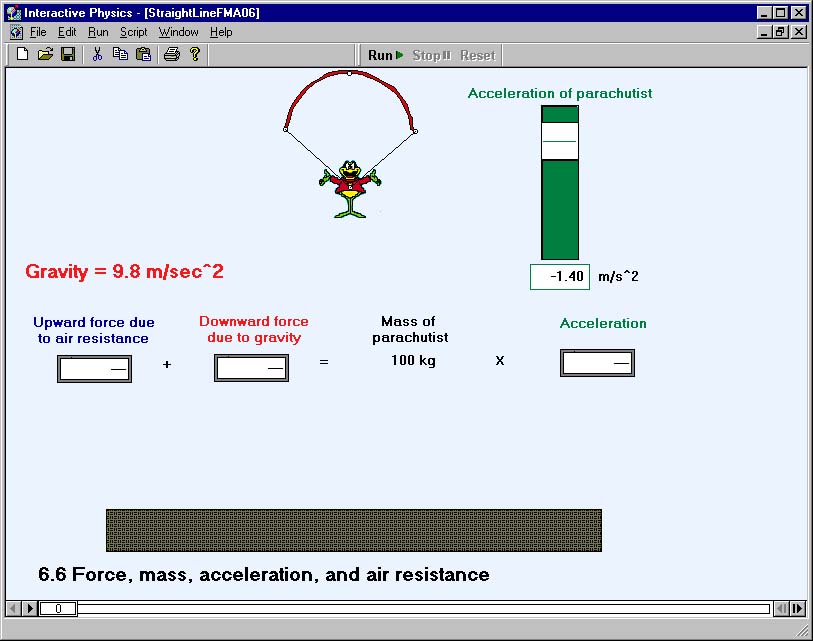Viewport: 813px width, 641px height.
Task: Click the Stop button
Action: (x=431, y=55)
